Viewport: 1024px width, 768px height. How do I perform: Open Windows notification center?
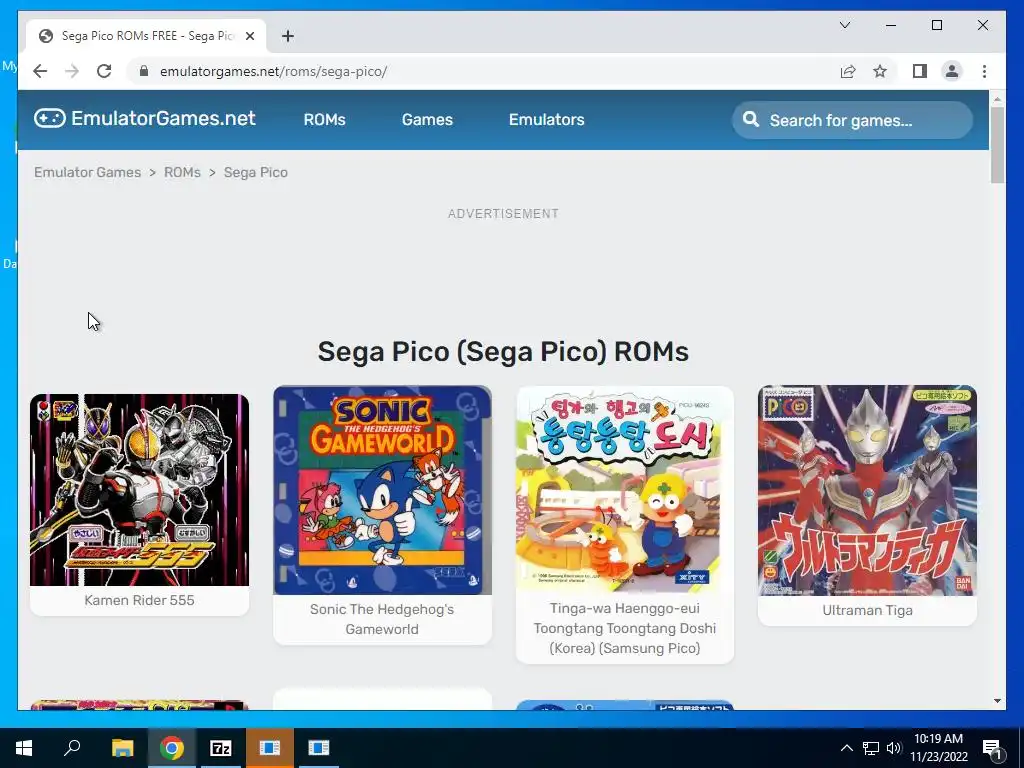pos(992,748)
